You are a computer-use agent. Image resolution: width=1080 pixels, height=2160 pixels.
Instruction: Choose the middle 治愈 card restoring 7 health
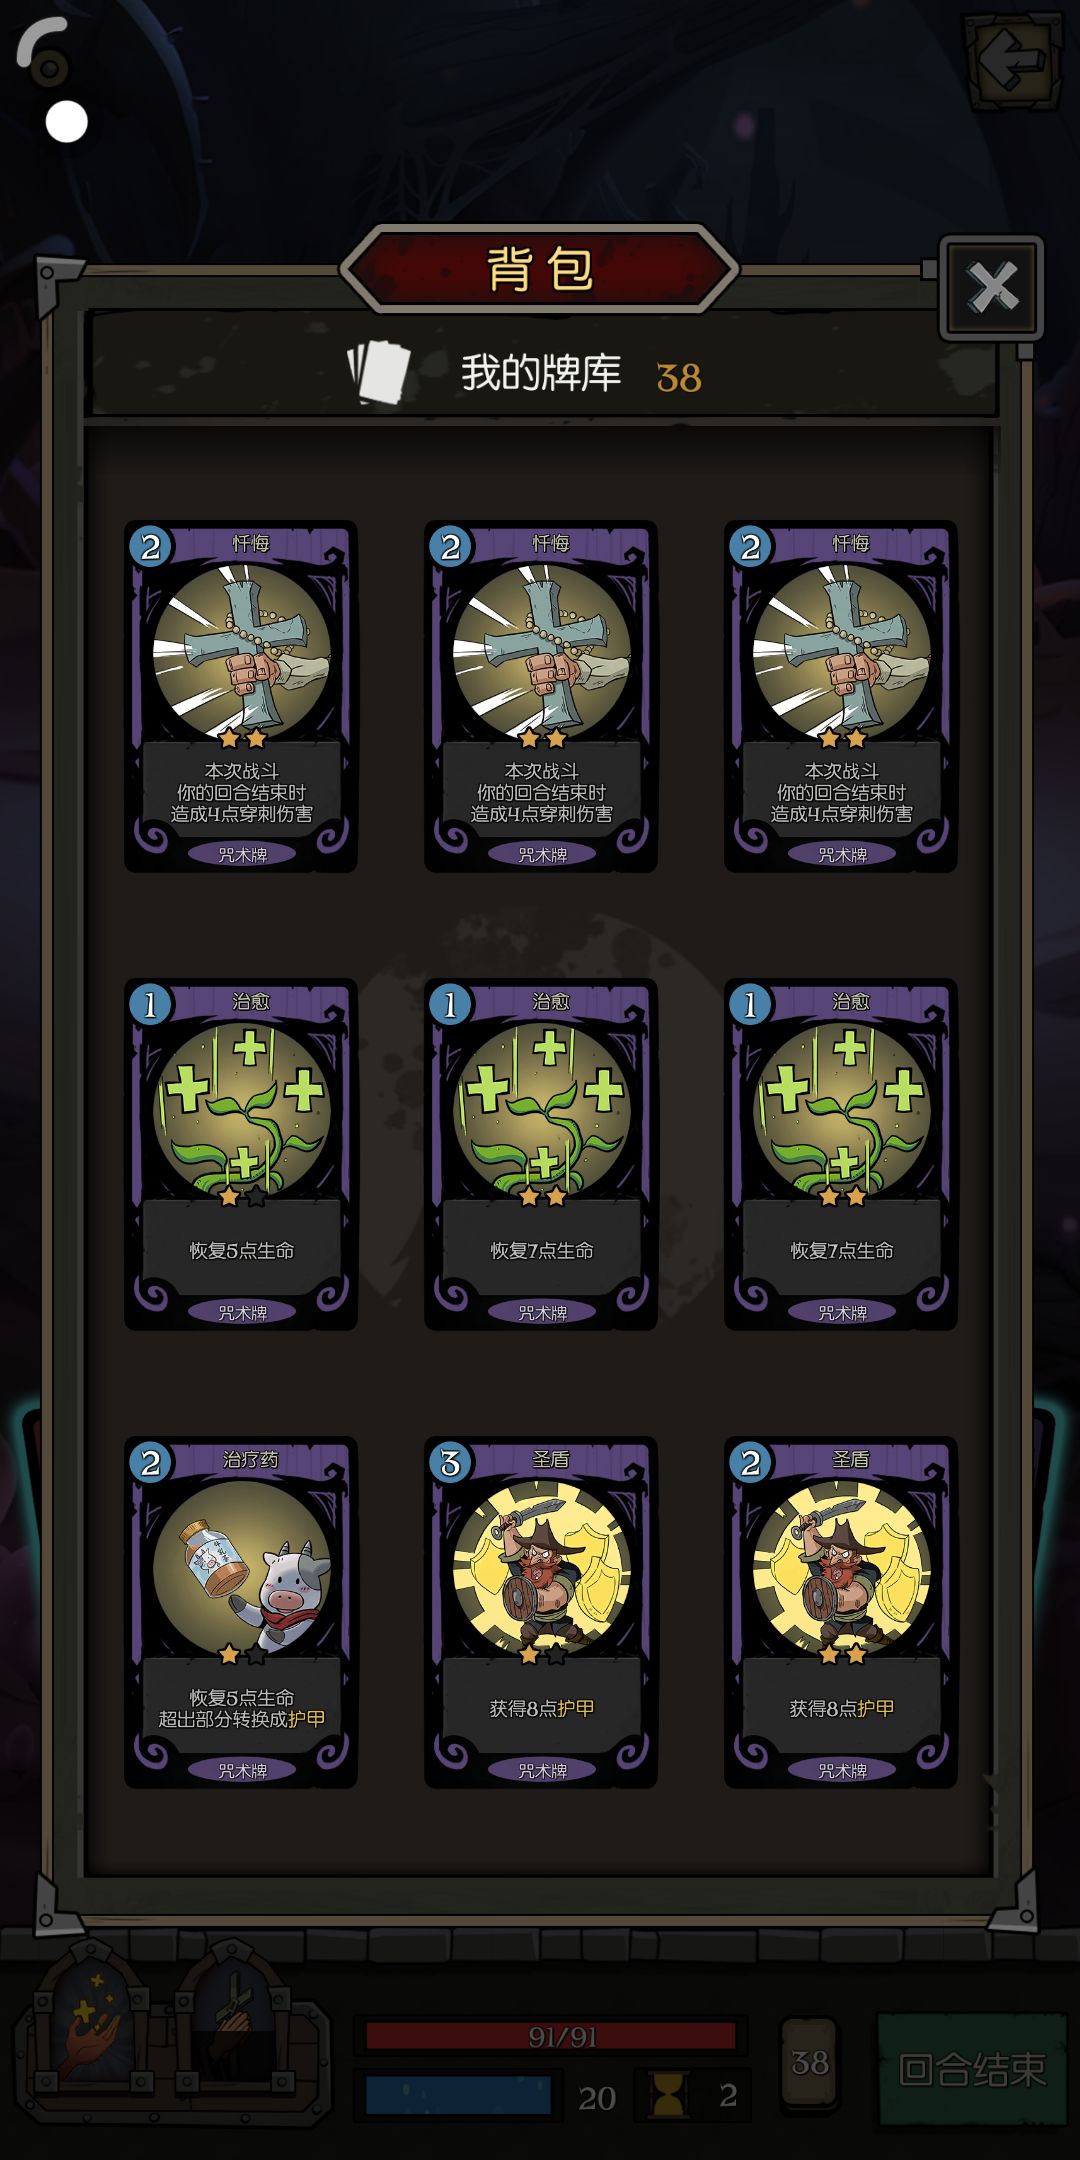click(541, 1154)
